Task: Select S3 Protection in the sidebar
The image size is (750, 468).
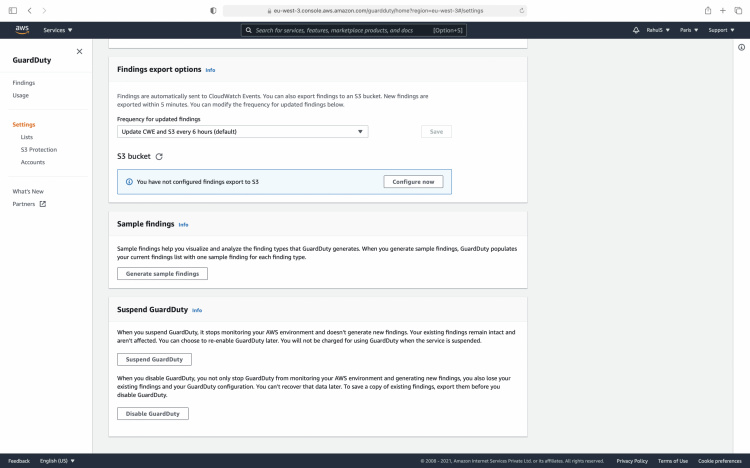Action: tap(38, 149)
